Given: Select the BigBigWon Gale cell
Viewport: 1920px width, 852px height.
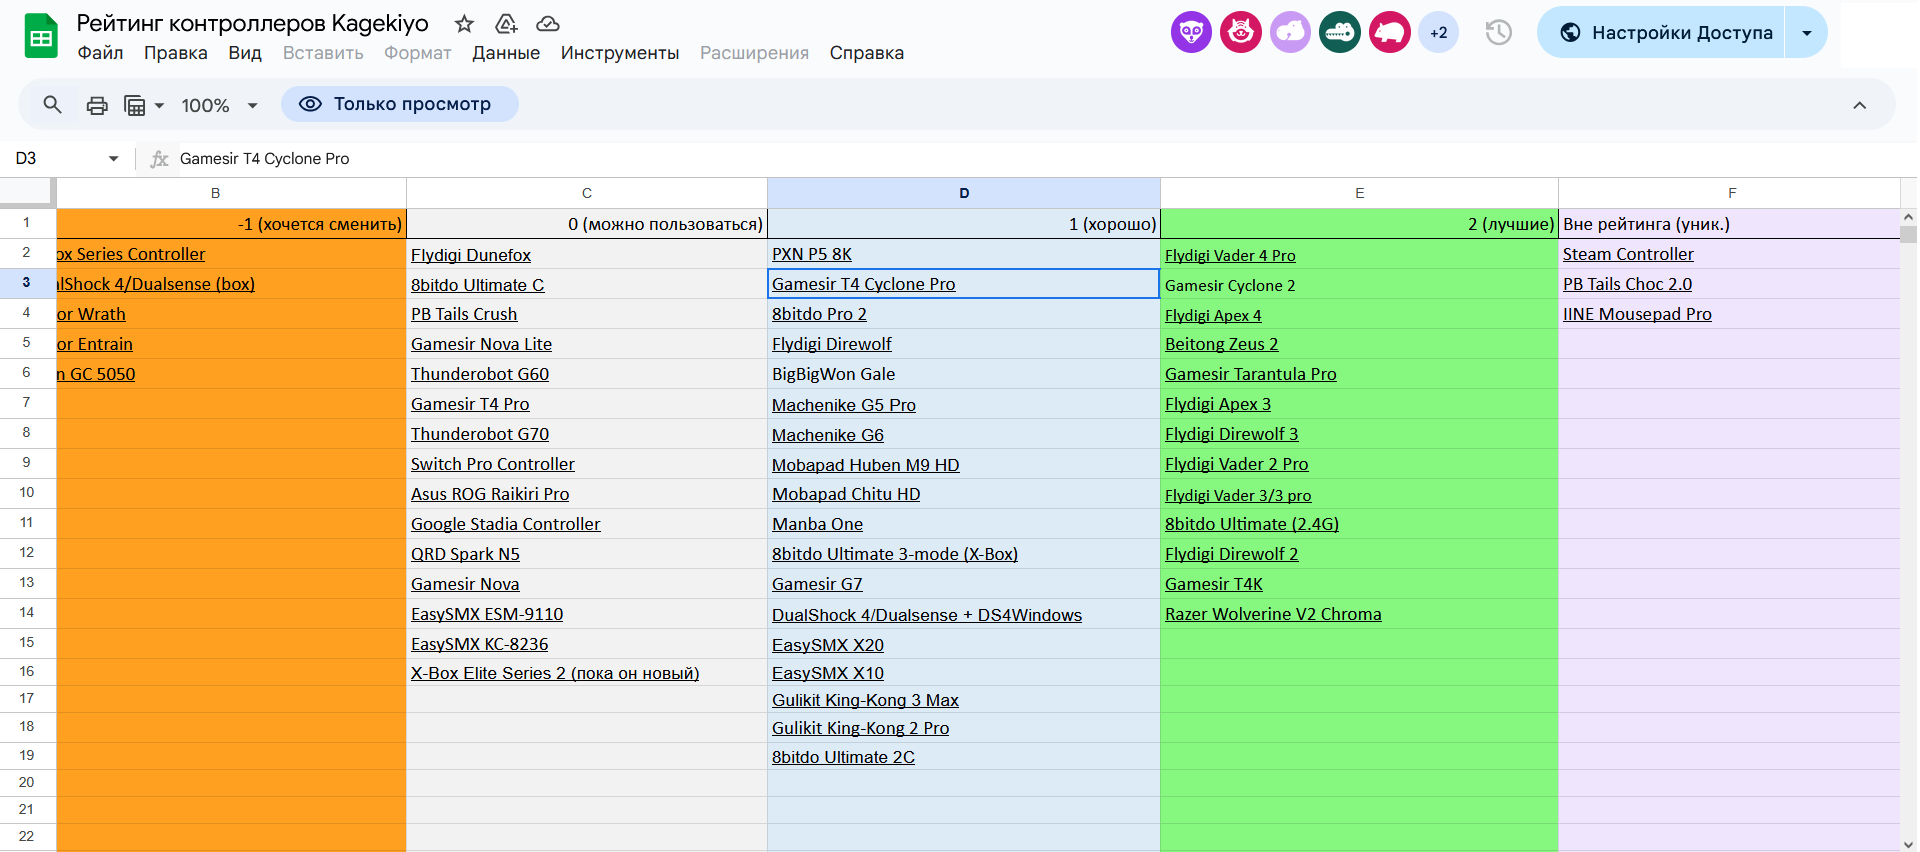Looking at the screenshot, I should pos(963,374).
